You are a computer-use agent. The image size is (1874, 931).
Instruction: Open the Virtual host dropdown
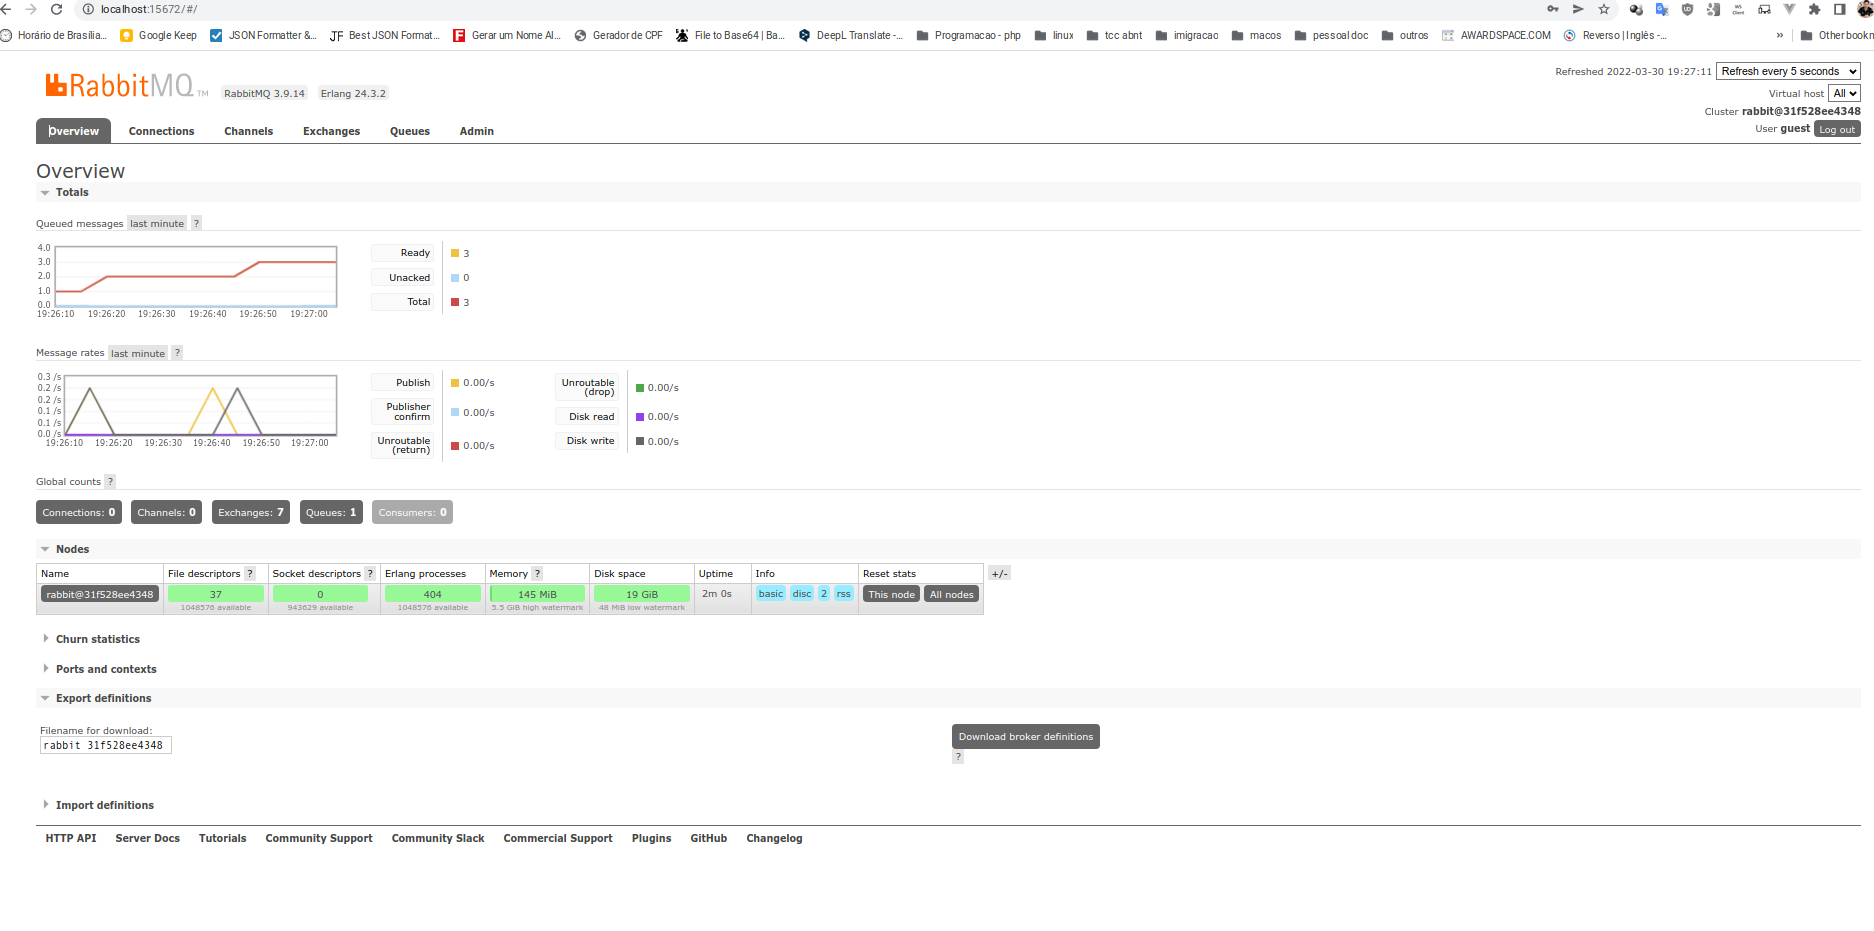pos(1844,93)
